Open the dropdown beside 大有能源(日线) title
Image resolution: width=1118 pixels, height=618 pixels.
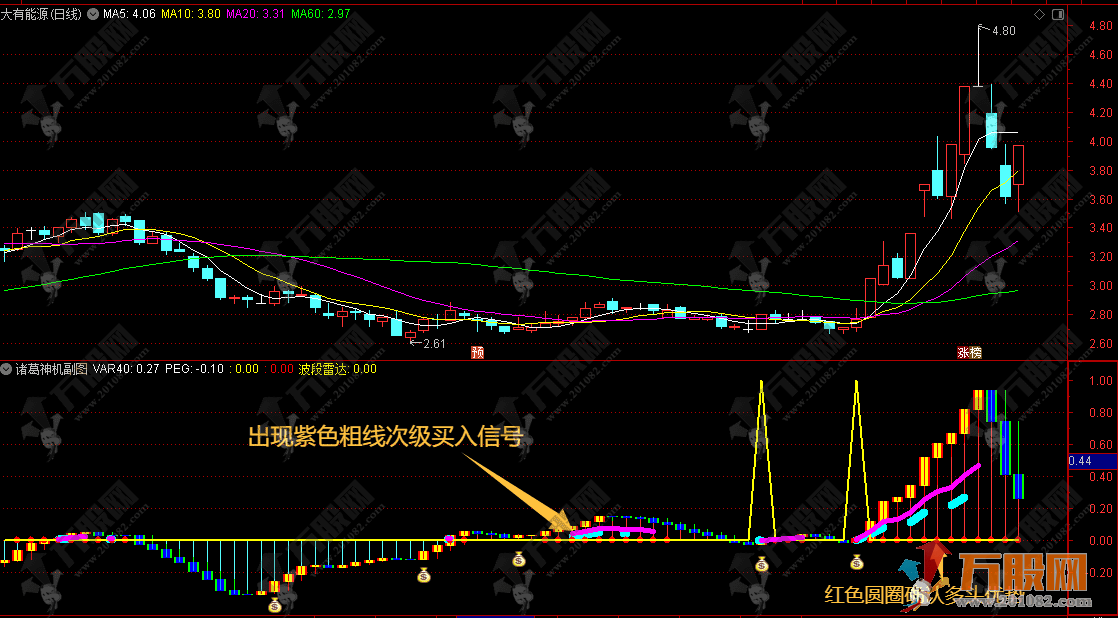(93, 14)
